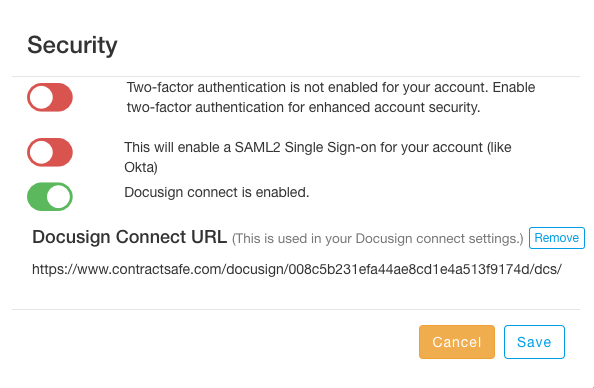This screenshot has height=388, width=594.
Task: Save the Security settings
Action: pos(534,342)
